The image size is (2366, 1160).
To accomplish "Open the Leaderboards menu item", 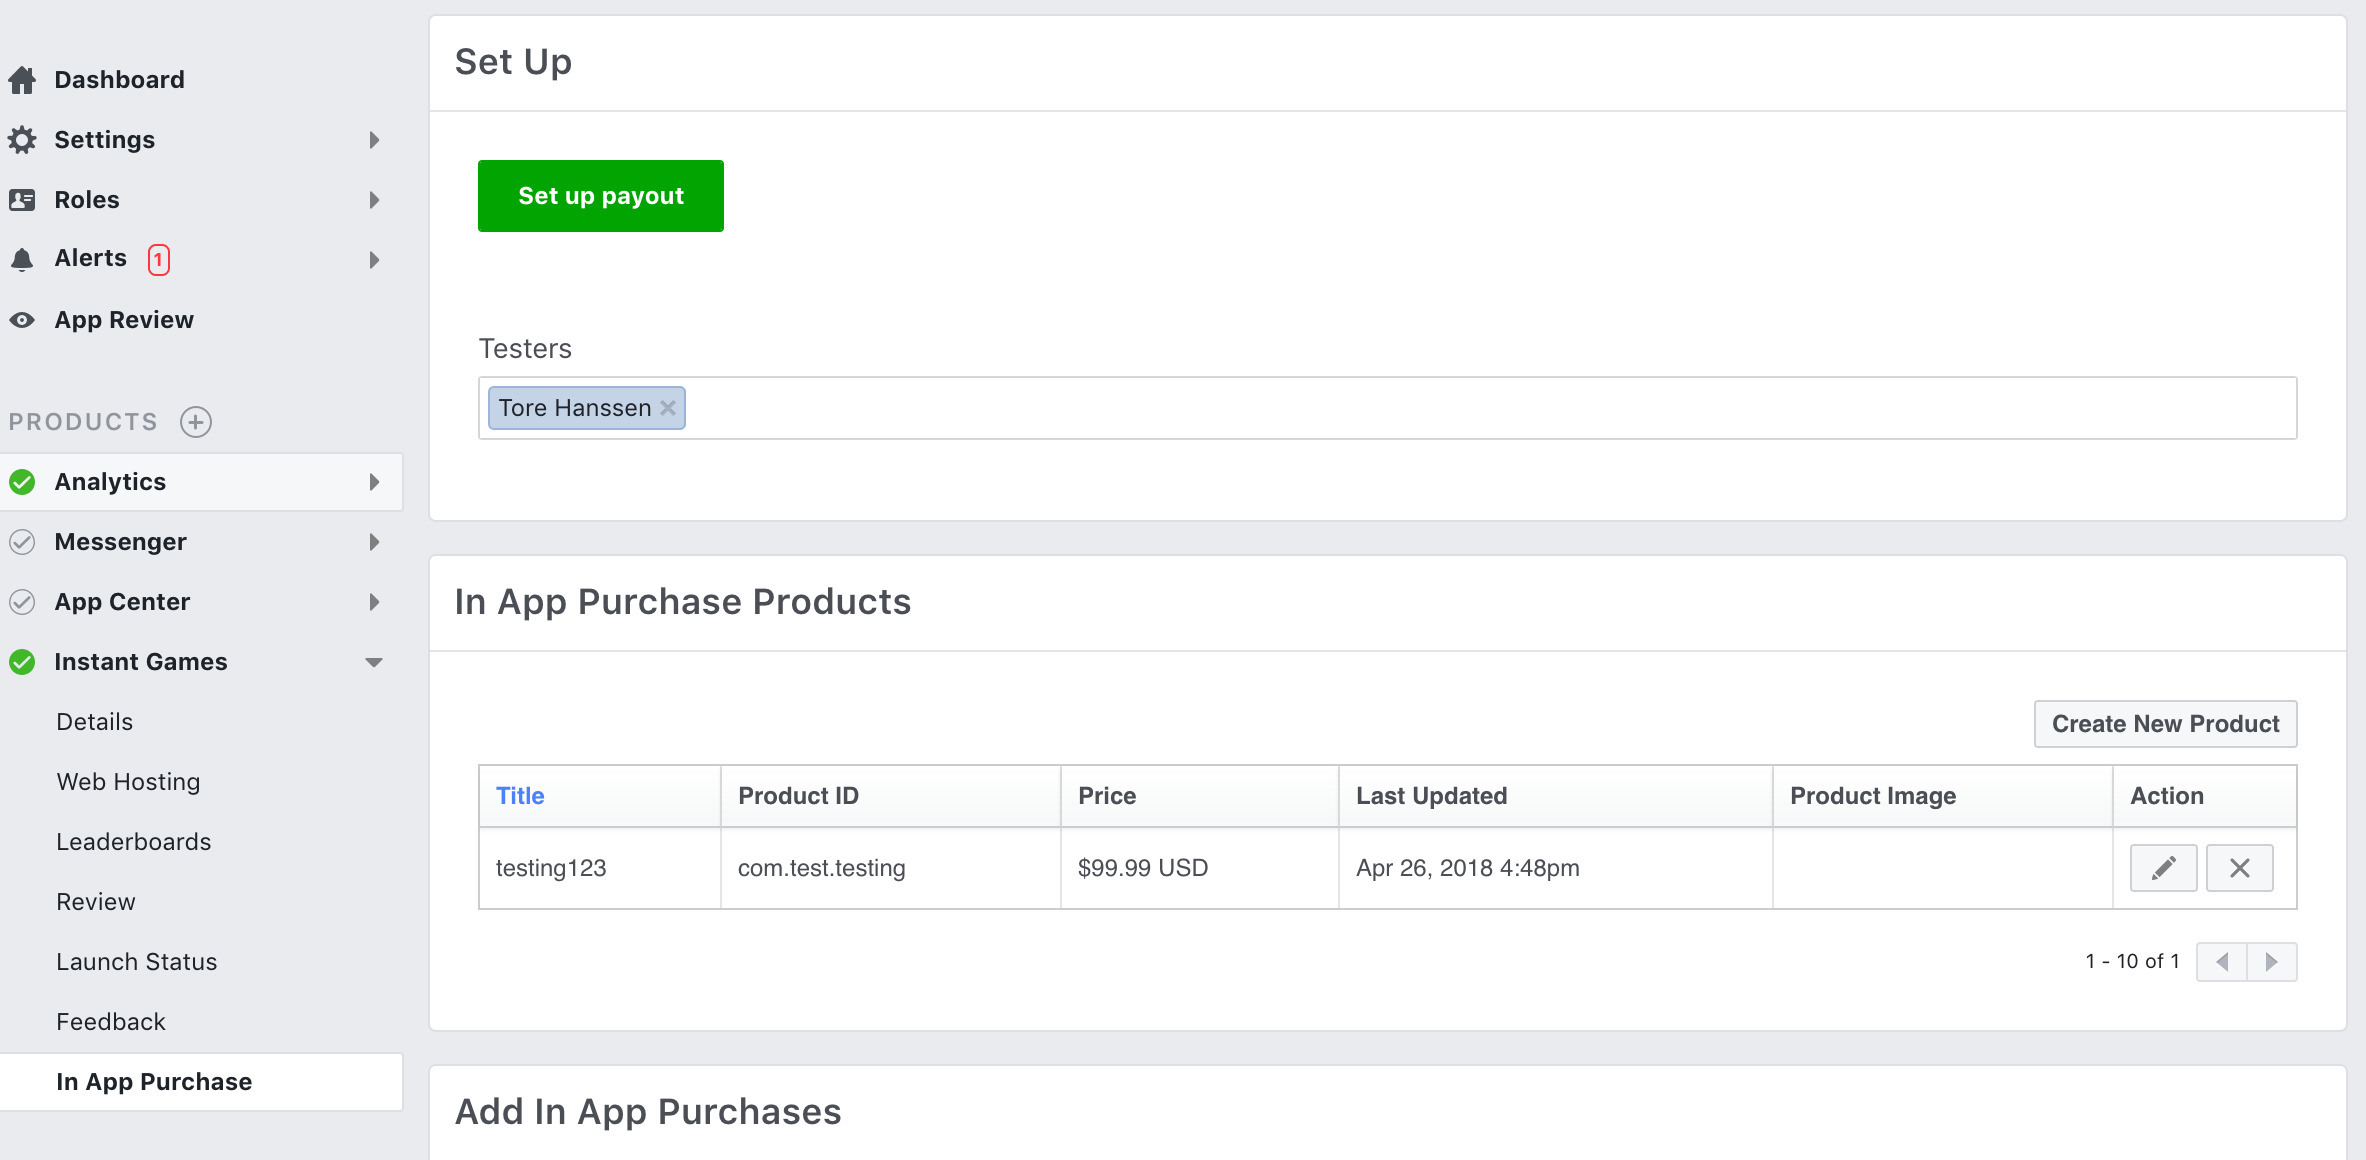I will pyautogui.click(x=134, y=842).
